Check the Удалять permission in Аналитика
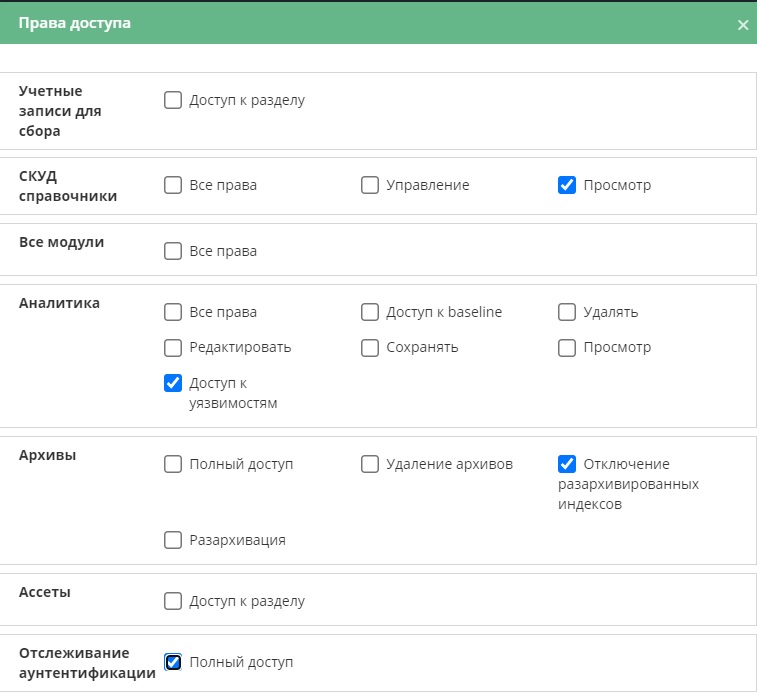757x695 pixels. click(x=567, y=312)
